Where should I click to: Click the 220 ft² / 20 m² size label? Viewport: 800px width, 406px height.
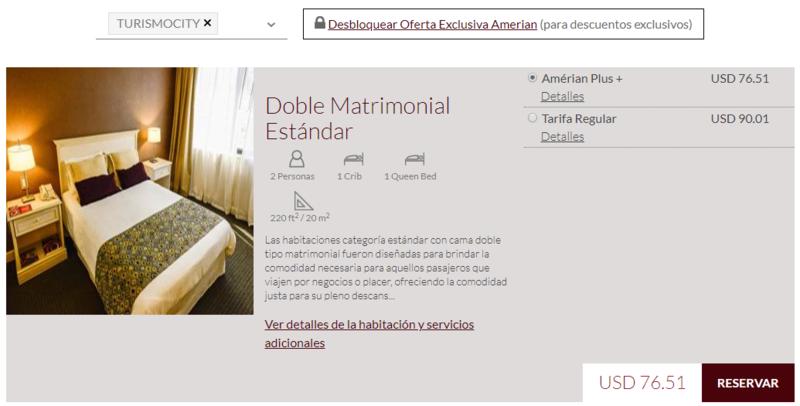[x=300, y=218]
